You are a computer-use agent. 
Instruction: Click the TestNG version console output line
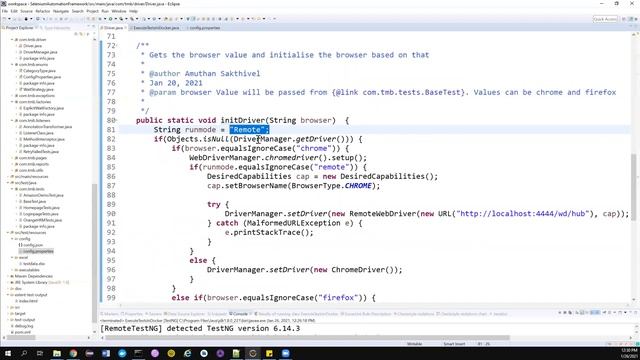[200, 329]
